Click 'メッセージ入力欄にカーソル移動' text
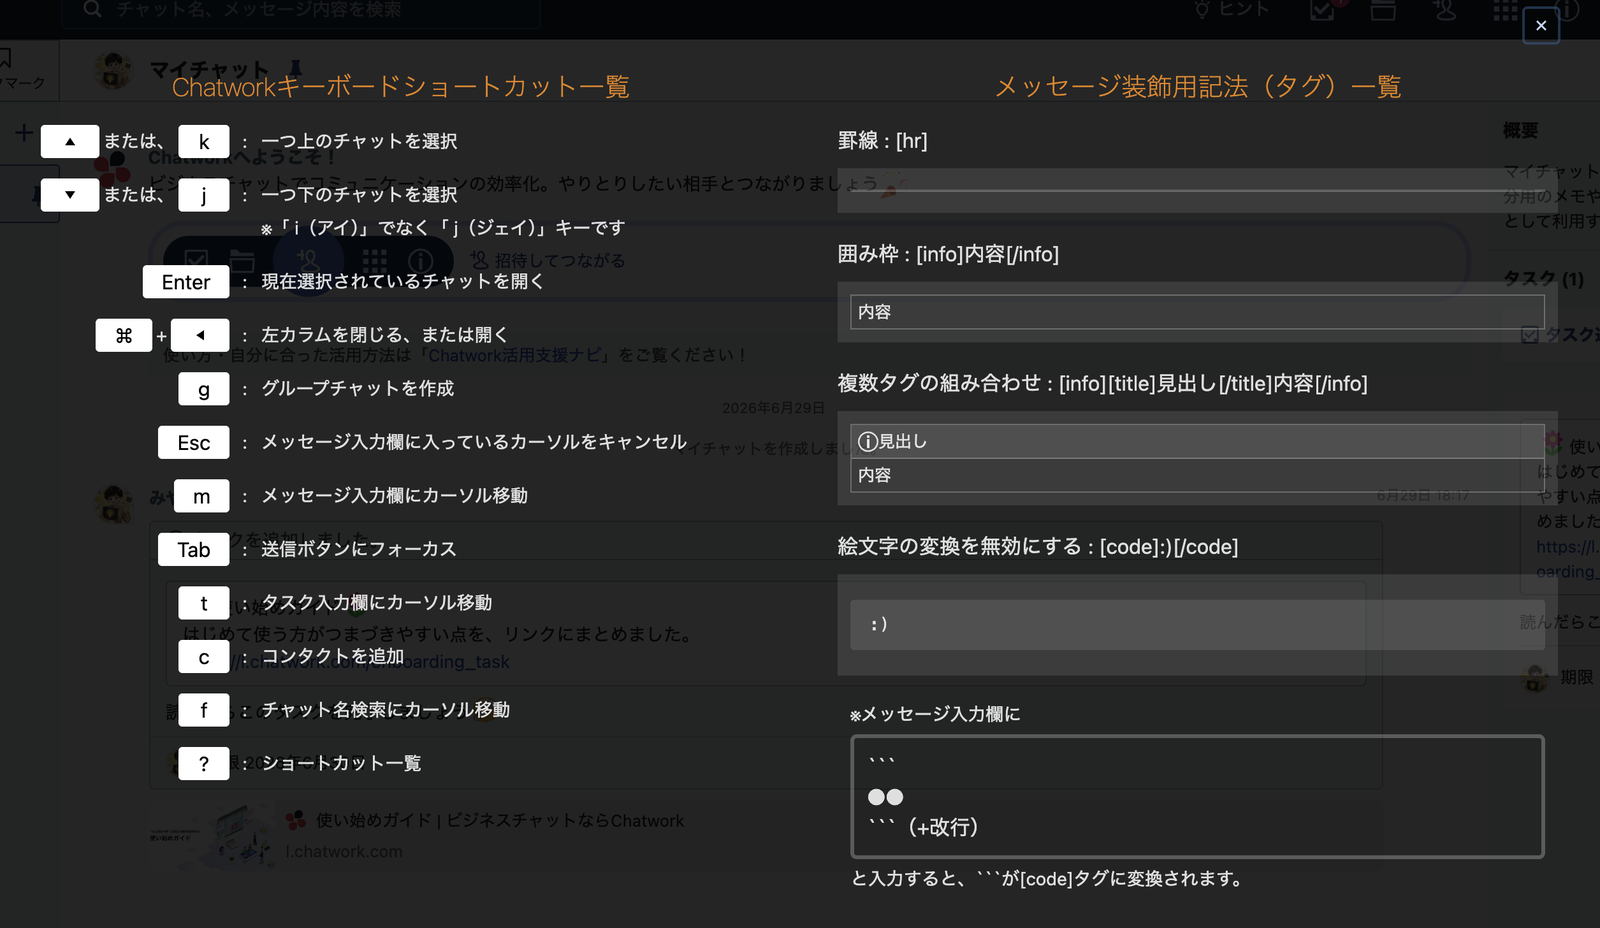The height and width of the screenshot is (928, 1600). click(x=394, y=495)
